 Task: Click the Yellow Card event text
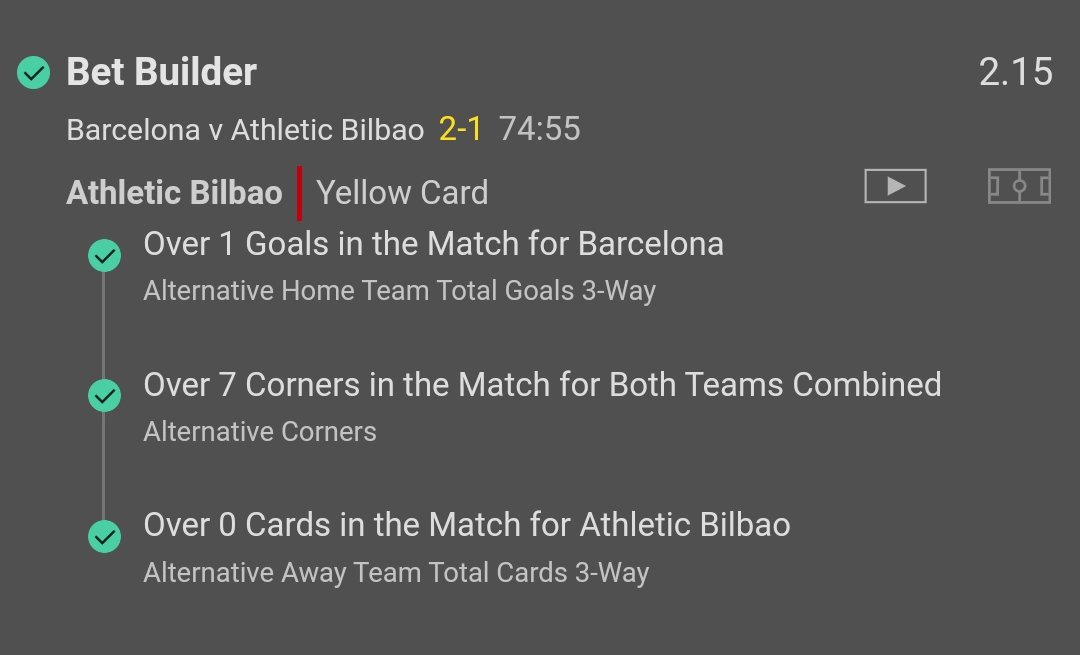pyautogui.click(x=402, y=193)
